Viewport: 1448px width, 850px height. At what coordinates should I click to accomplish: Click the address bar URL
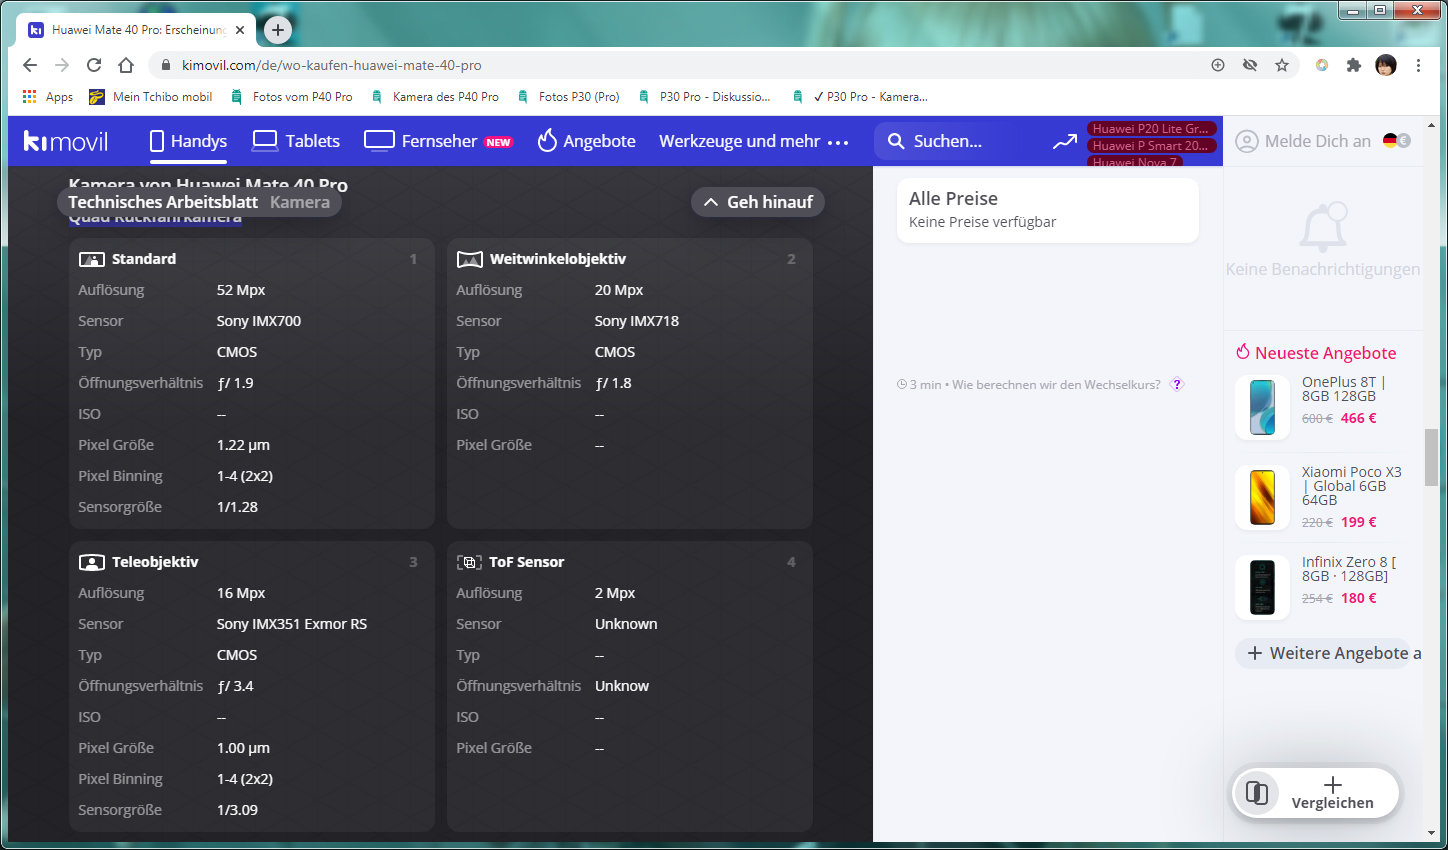[x=331, y=65]
